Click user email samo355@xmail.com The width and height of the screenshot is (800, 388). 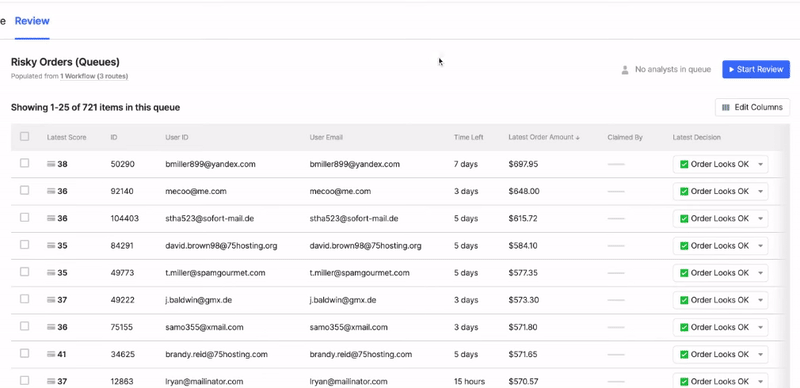click(x=348, y=327)
